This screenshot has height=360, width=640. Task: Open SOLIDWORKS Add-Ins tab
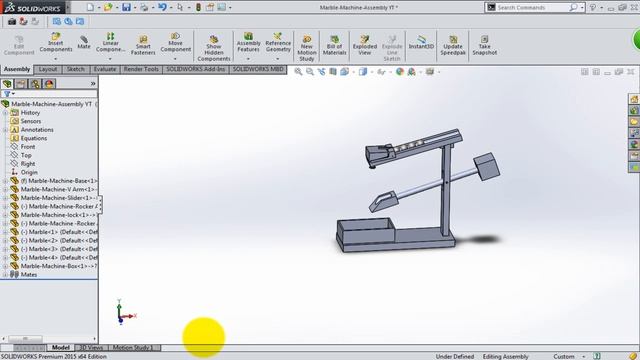coord(196,69)
